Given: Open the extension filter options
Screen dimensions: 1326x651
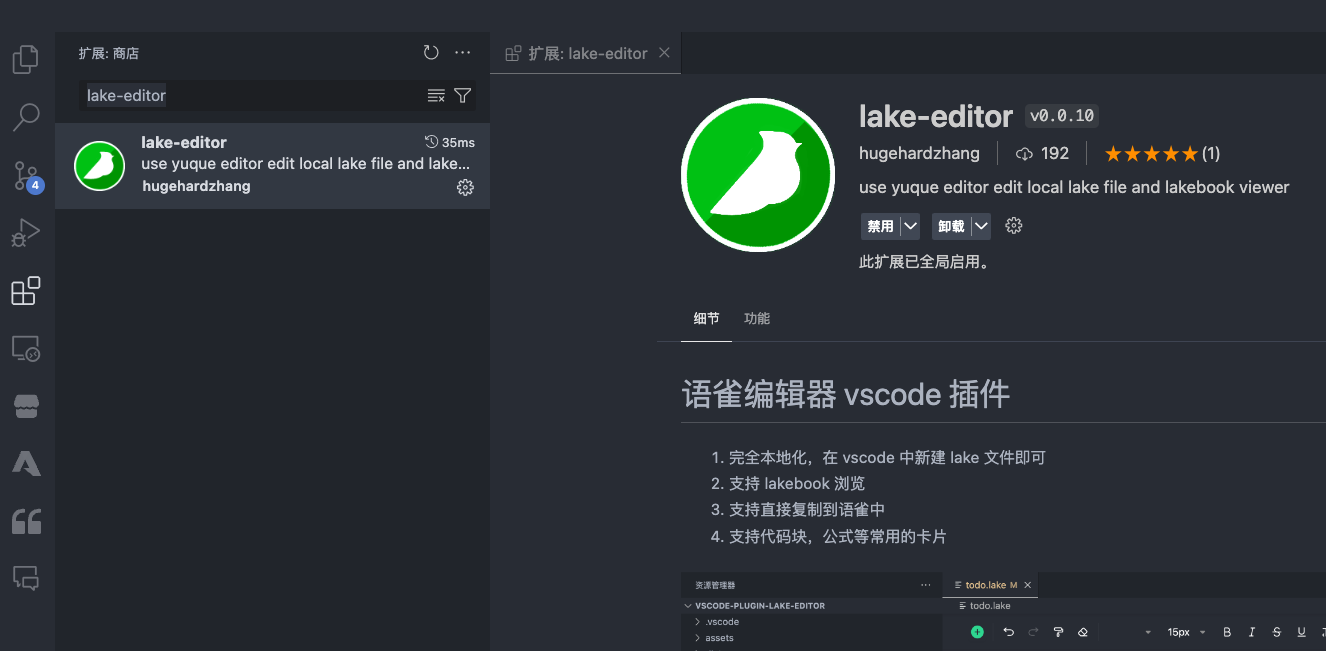Looking at the screenshot, I should point(463,96).
